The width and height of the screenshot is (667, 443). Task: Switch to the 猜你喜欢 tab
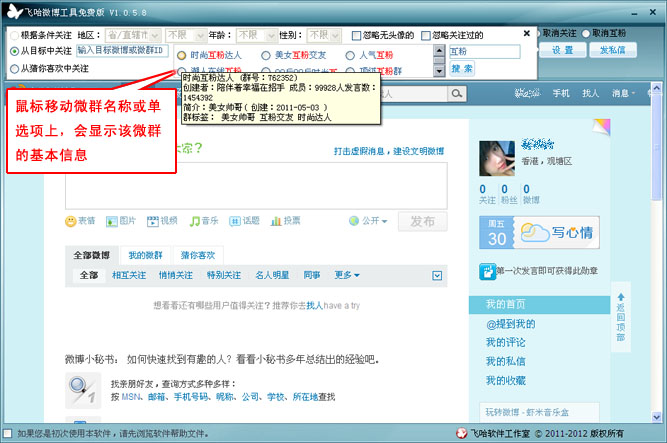point(198,255)
